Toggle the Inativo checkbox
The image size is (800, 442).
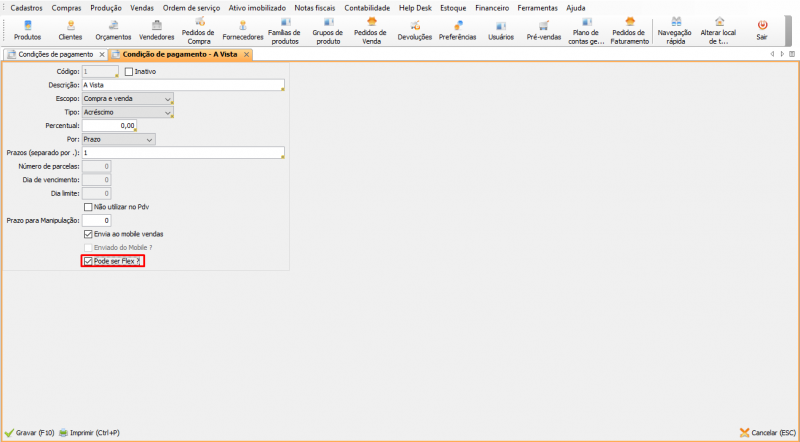pos(129,72)
